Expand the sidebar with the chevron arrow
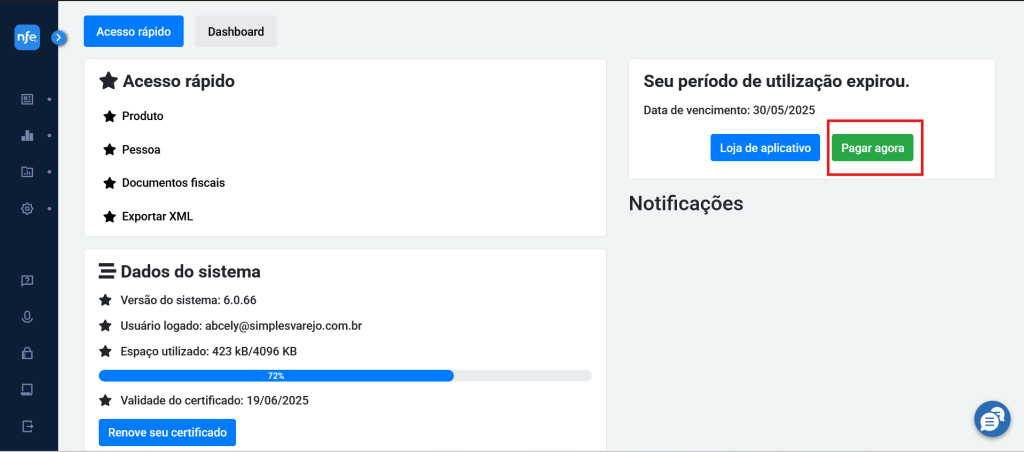The height and width of the screenshot is (452, 1024). tap(59, 38)
